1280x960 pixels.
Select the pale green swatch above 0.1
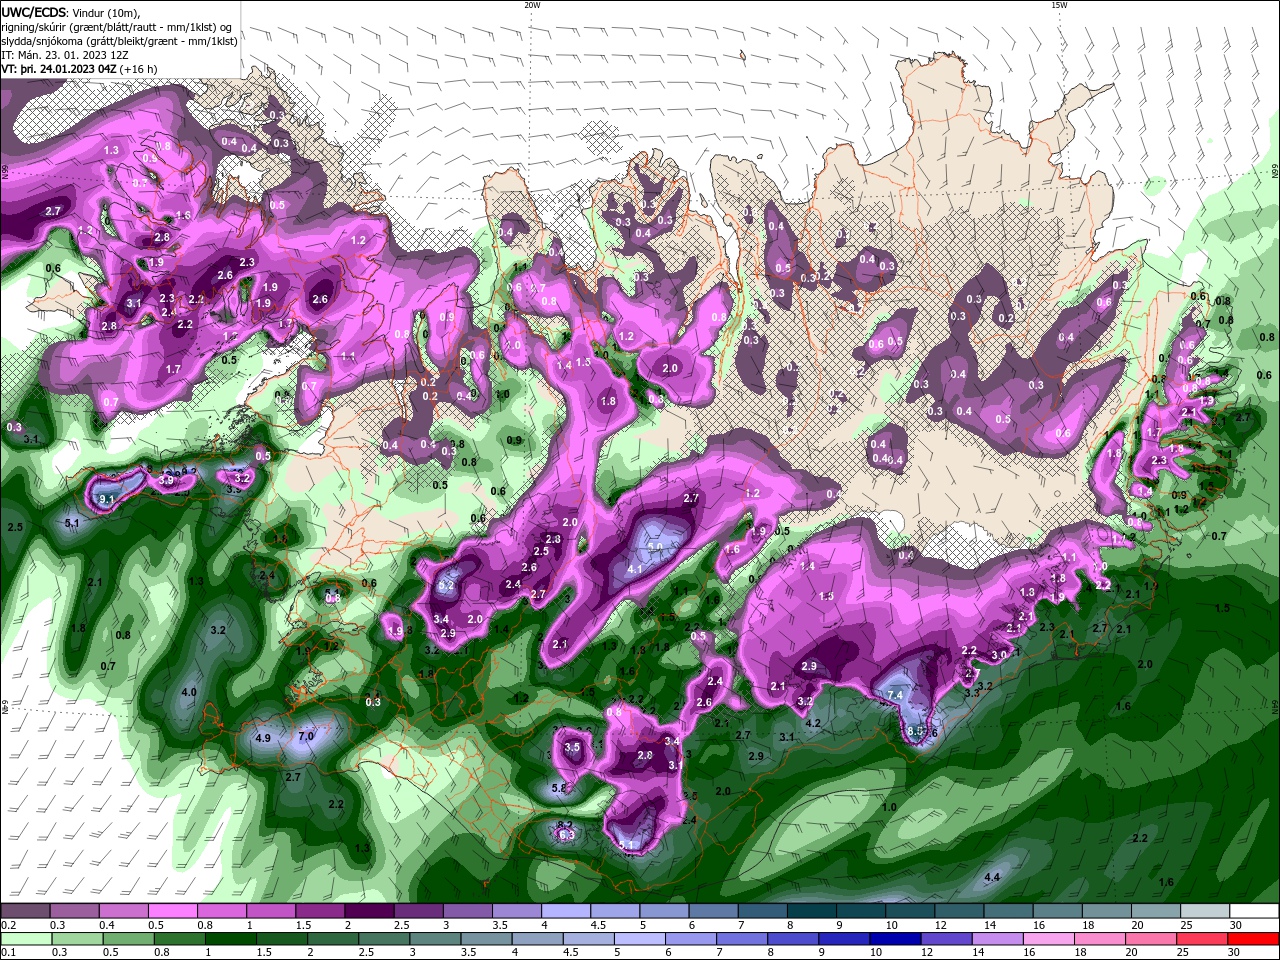point(25,939)
